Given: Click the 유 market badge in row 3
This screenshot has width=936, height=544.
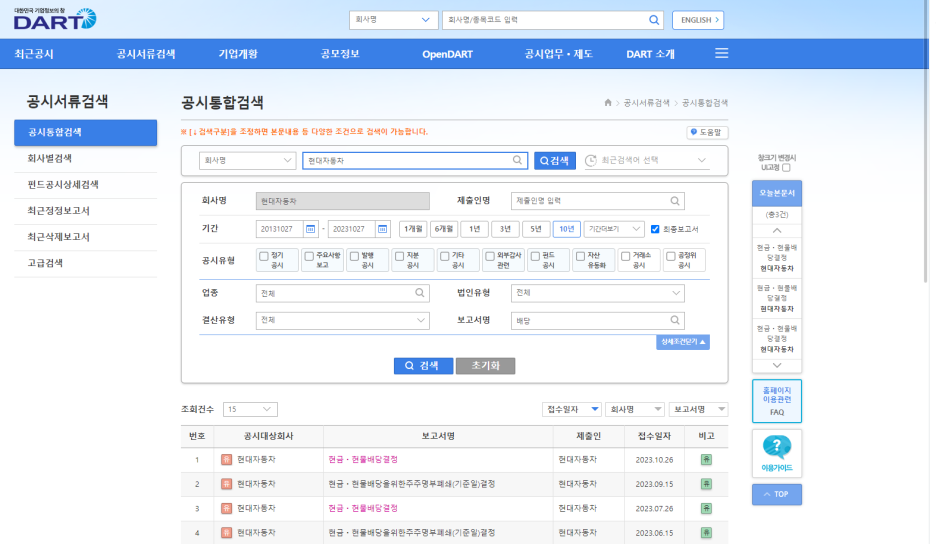Looking at the screenshot, I should pyautogui.click(x=226, y=509).
